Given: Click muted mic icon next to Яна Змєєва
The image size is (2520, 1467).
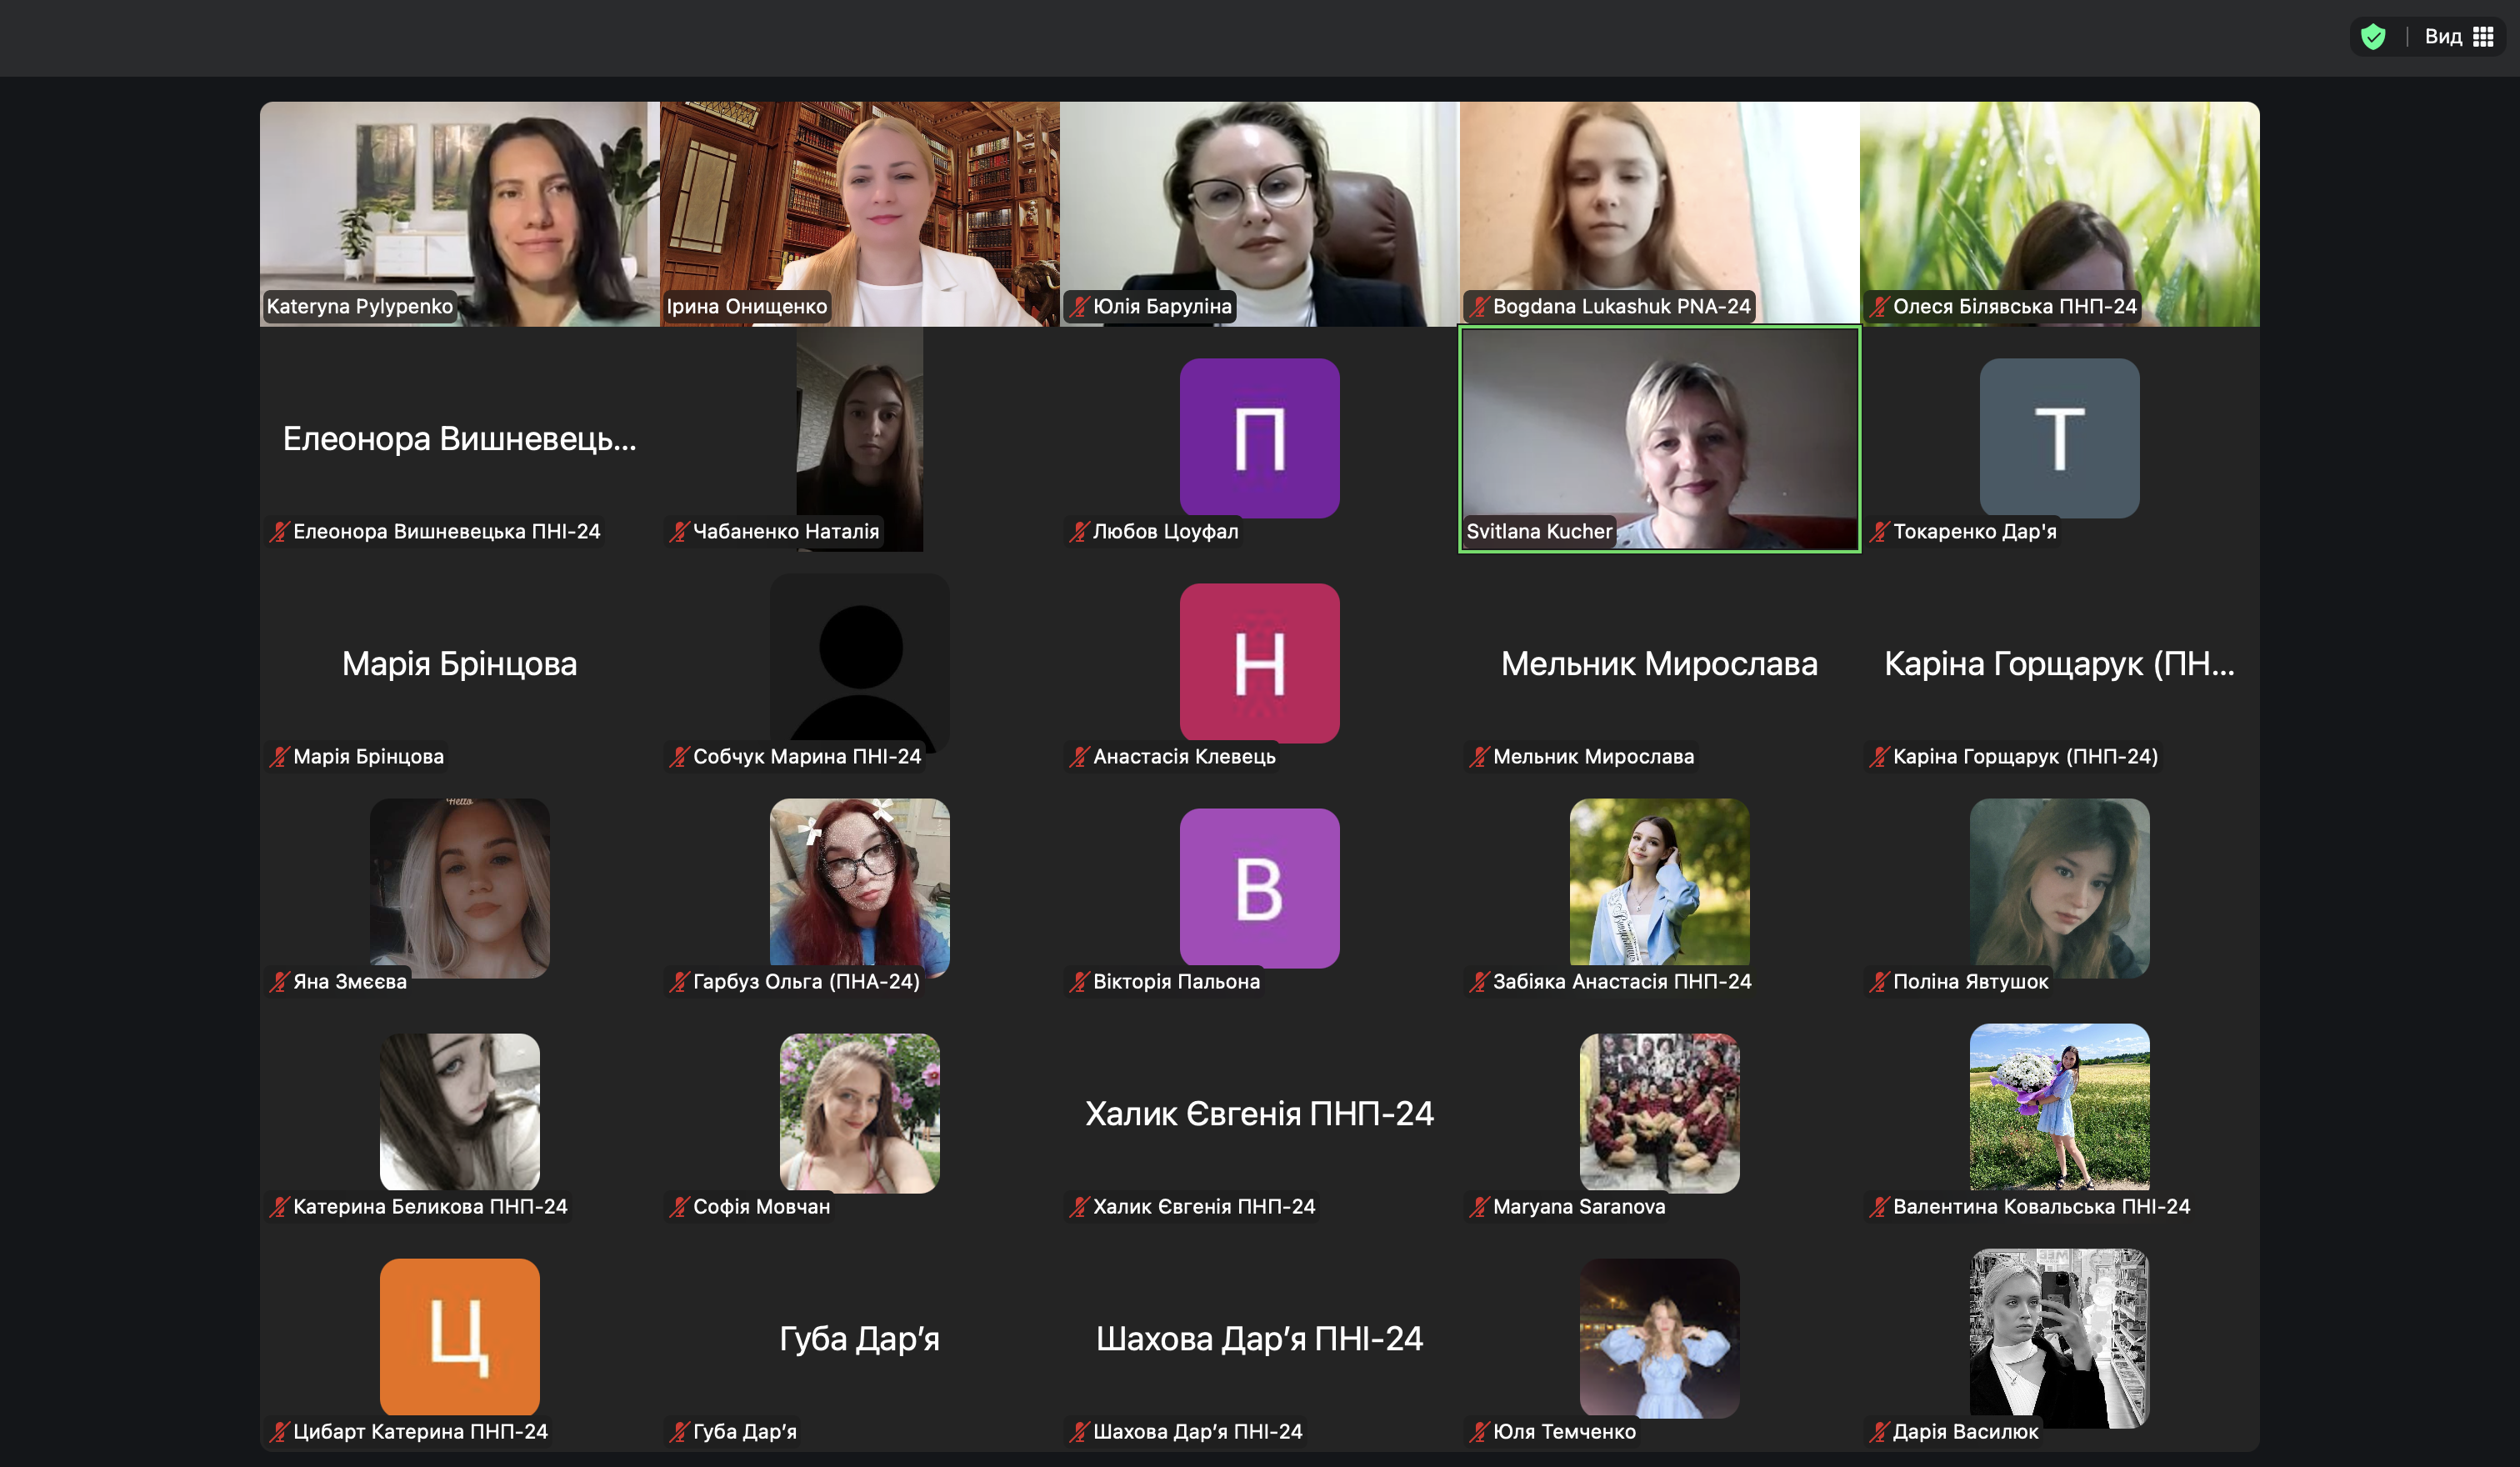Looking at the screenshot, I should [x=278, y=982].
